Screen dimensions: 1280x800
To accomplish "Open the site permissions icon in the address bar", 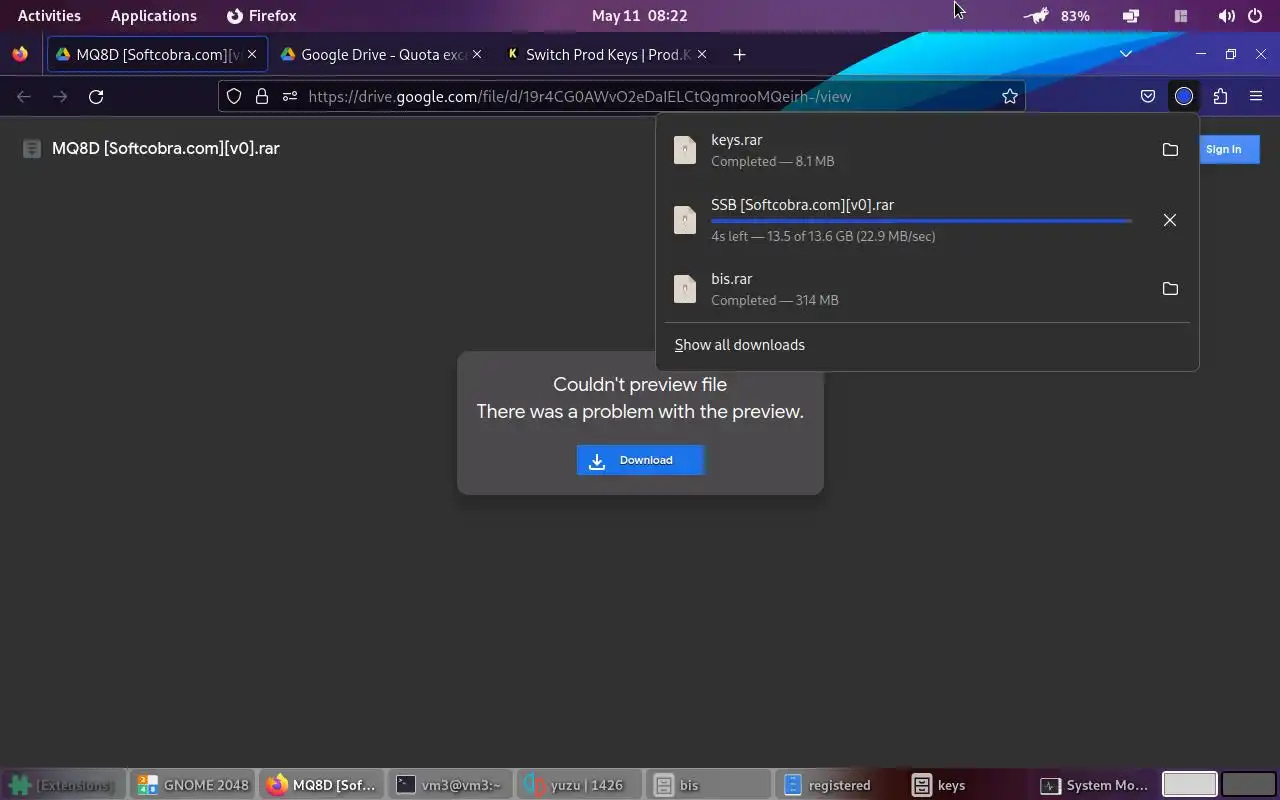I will [290, 96].
